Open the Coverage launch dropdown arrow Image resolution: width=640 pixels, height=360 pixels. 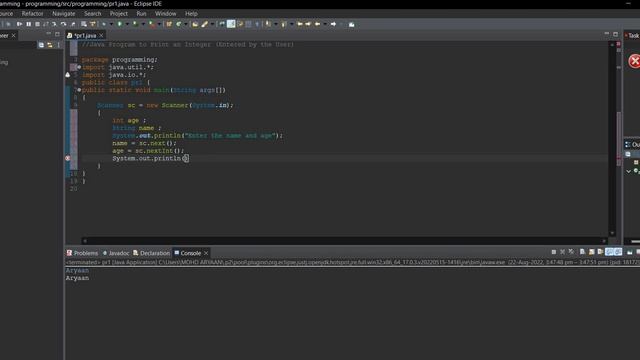[x=143, y=24]
